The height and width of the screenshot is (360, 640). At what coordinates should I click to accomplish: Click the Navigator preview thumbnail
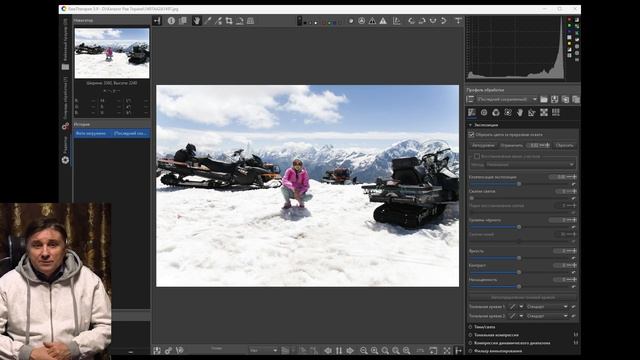[112, 53]
